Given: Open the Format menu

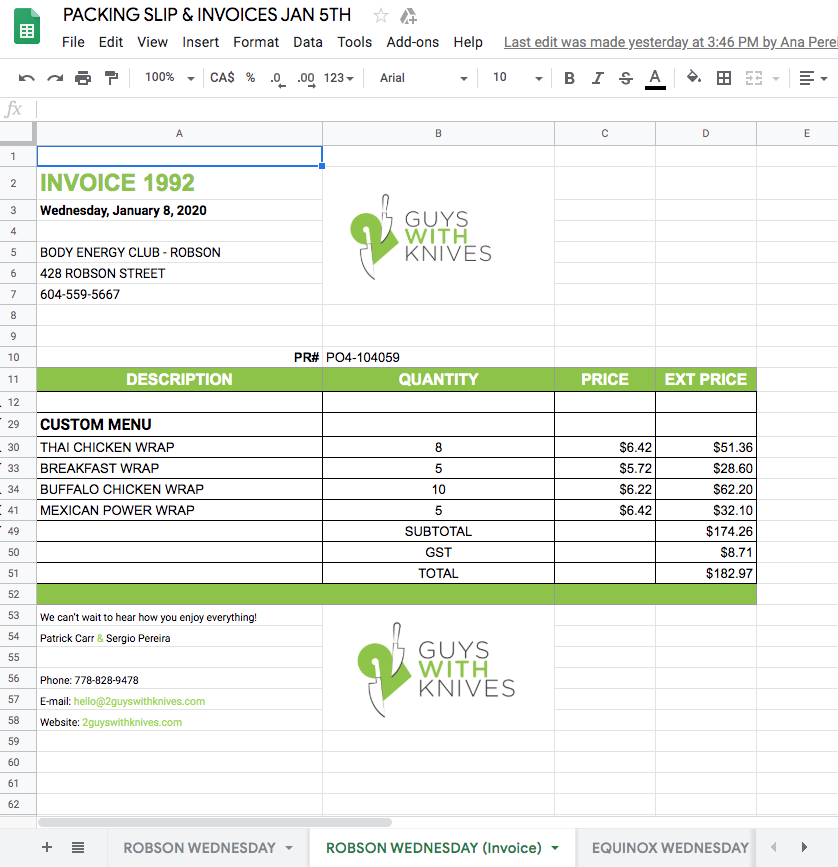Looking at the screenshot, I should pos(256,42).
